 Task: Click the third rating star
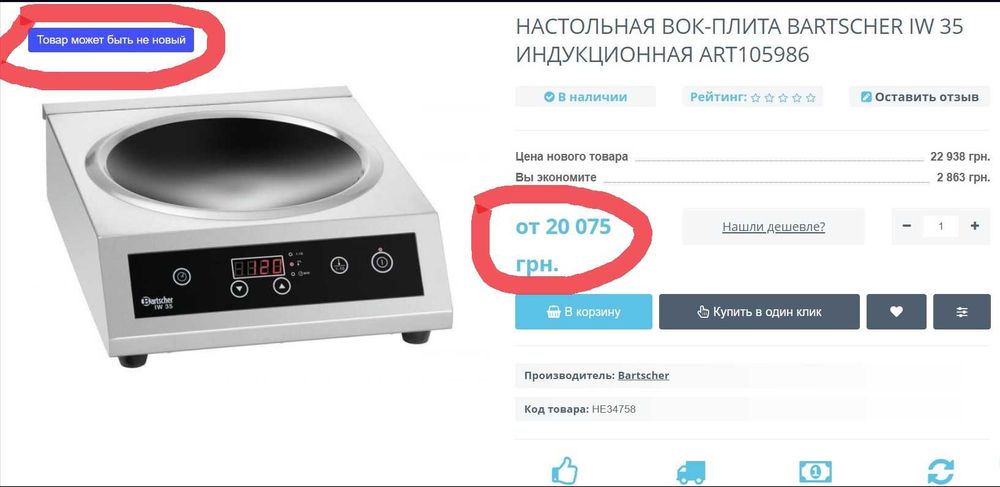[783, 98]
